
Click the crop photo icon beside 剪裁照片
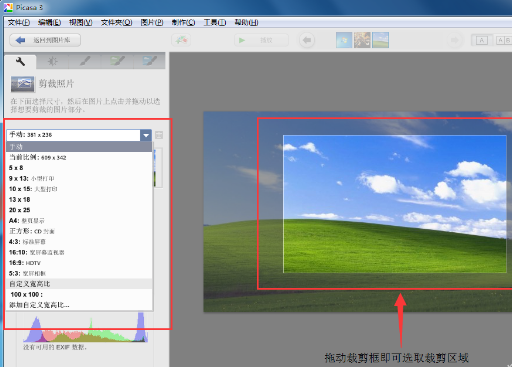point(22,84)
